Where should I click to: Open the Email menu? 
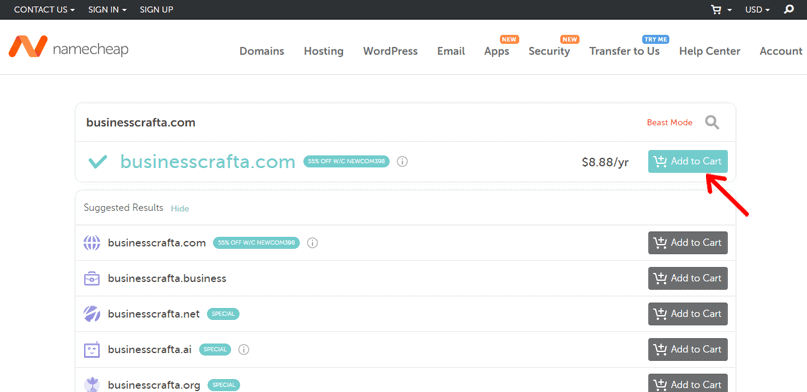click(451, 51)
